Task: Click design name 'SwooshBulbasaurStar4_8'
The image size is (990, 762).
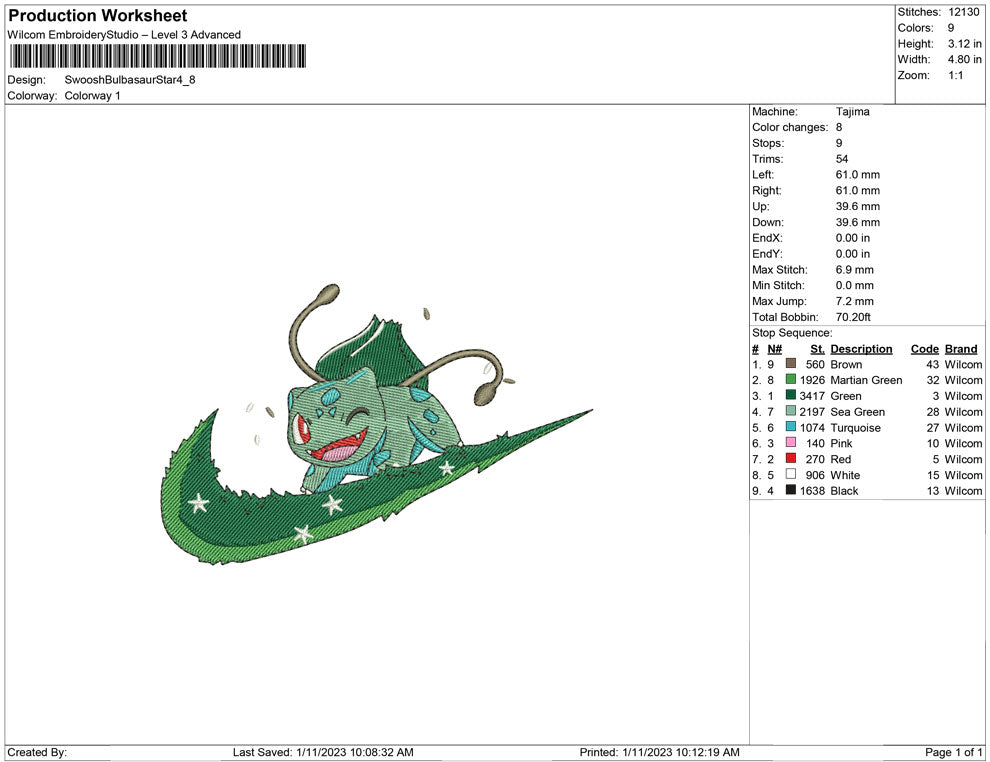Action: (x=130, y=80)
